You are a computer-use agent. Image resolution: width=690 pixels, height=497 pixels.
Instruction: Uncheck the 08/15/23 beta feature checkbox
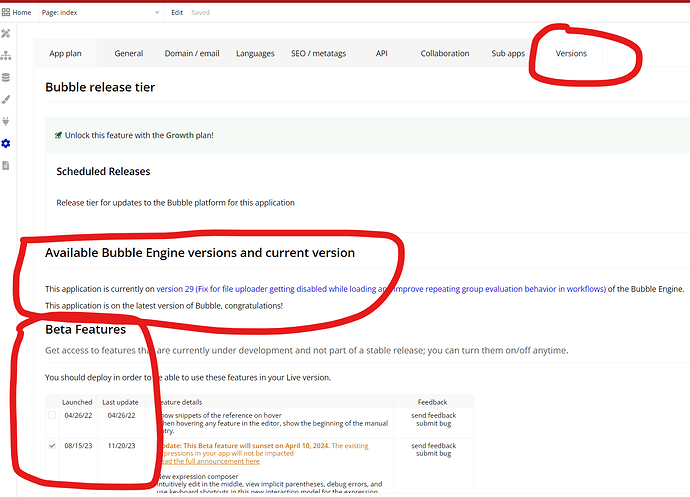pyautogui.click(x=52, y=445)
